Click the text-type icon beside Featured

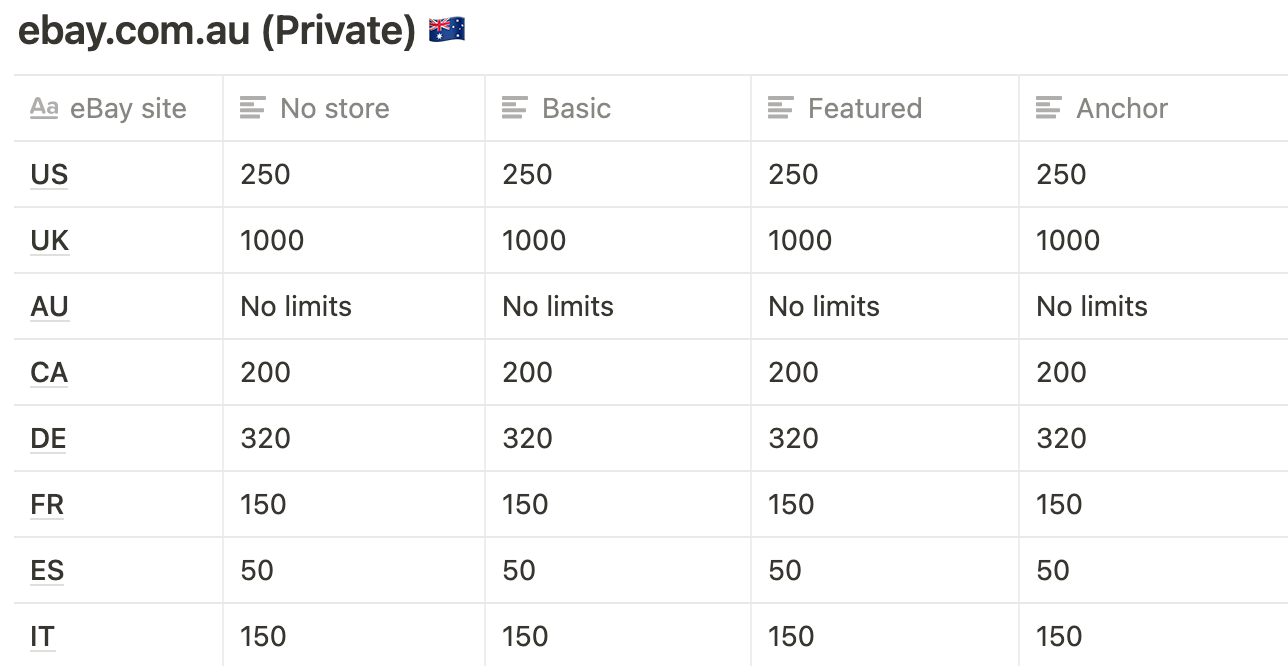(x=780, y=108)
